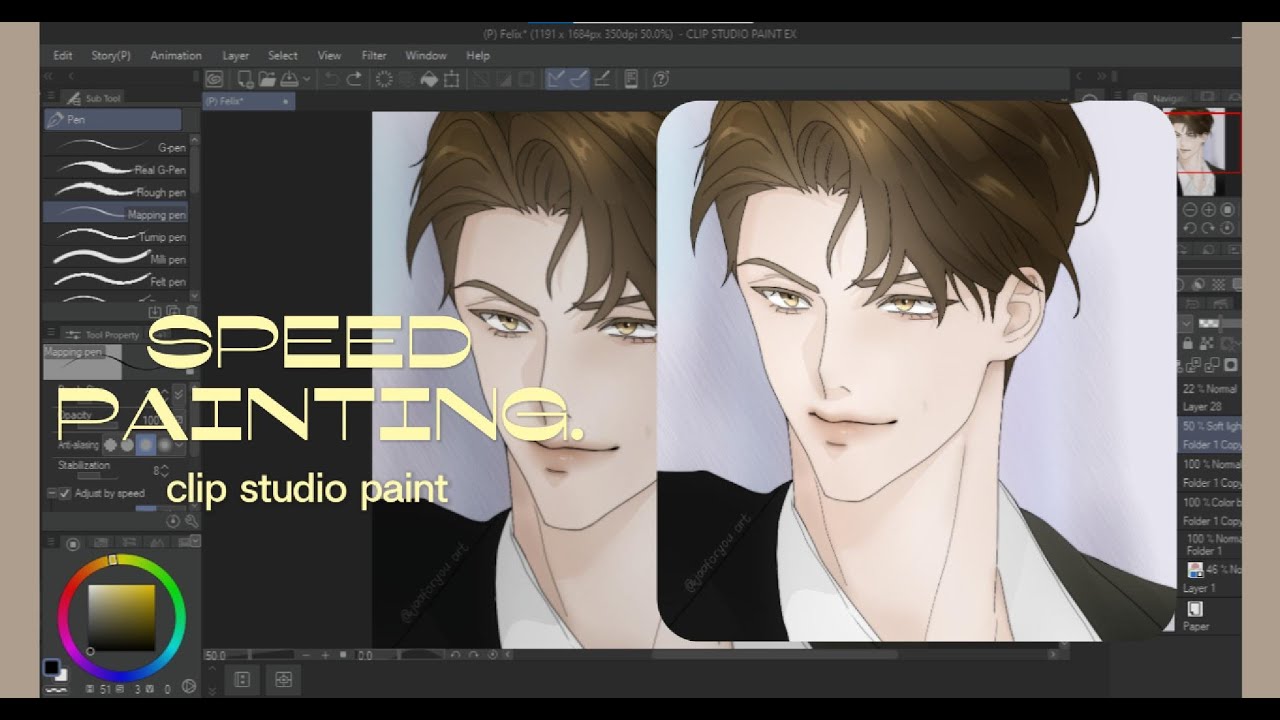This screenshot has height=720, width=1280.
Task: Choose the Rough pen sub tool
Action: click(x=116, y=192)
